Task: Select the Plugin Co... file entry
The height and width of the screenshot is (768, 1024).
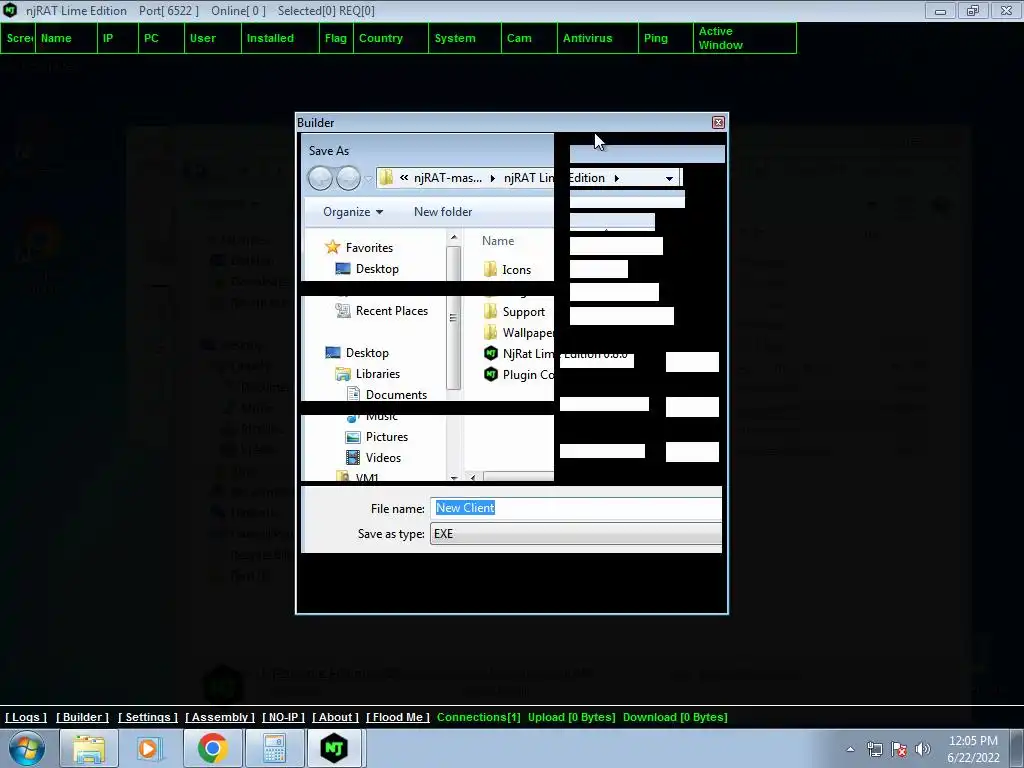Action: click(519, 374)
